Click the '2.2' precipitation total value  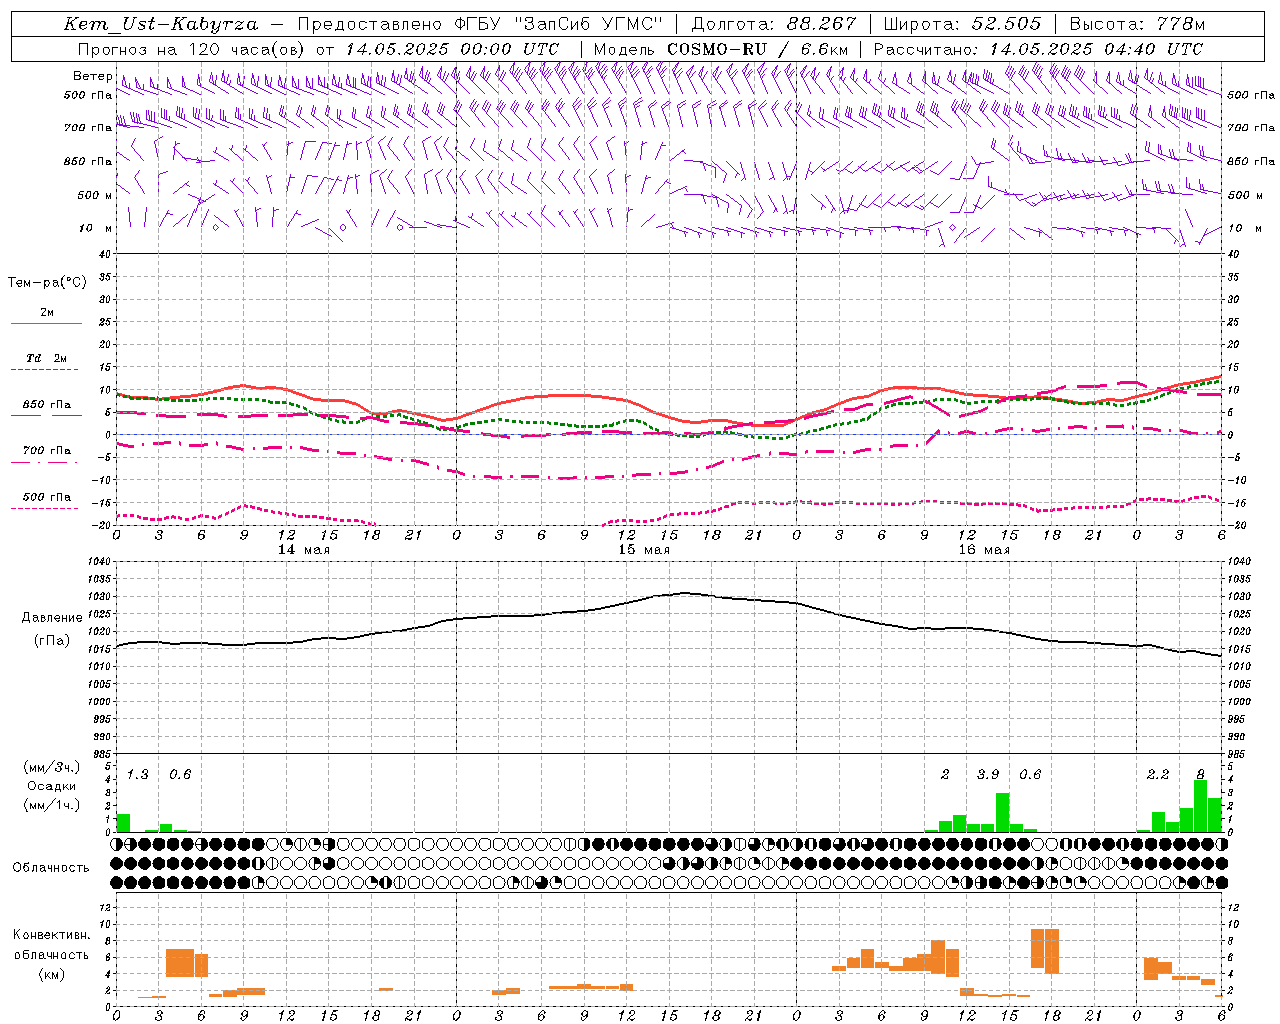tap(1158, 775)
